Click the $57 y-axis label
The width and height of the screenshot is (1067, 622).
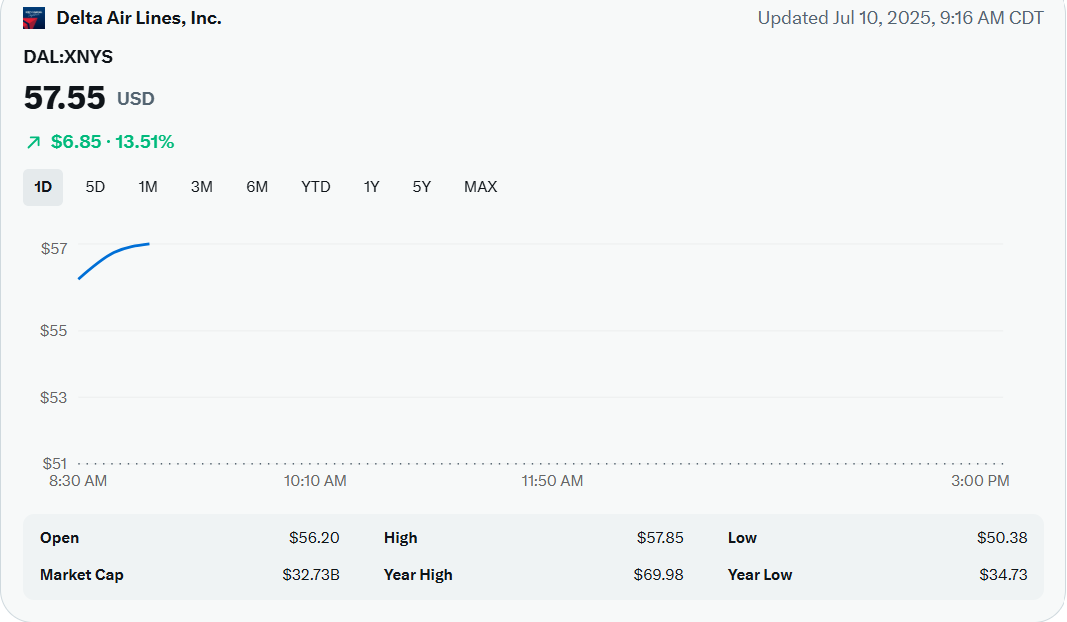[54, 248]
